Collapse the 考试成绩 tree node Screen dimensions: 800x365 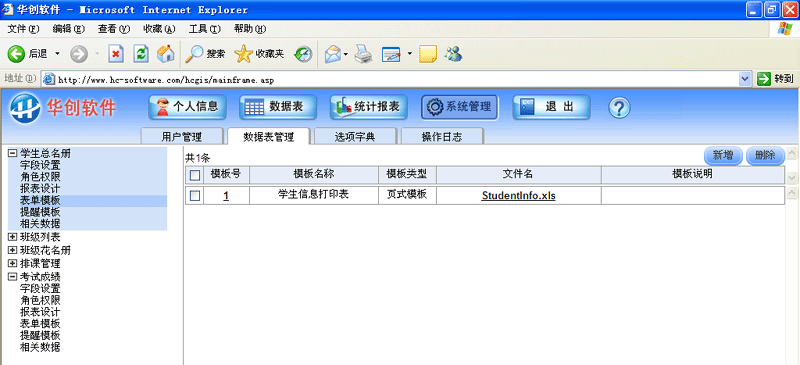[x=12, y=277]
